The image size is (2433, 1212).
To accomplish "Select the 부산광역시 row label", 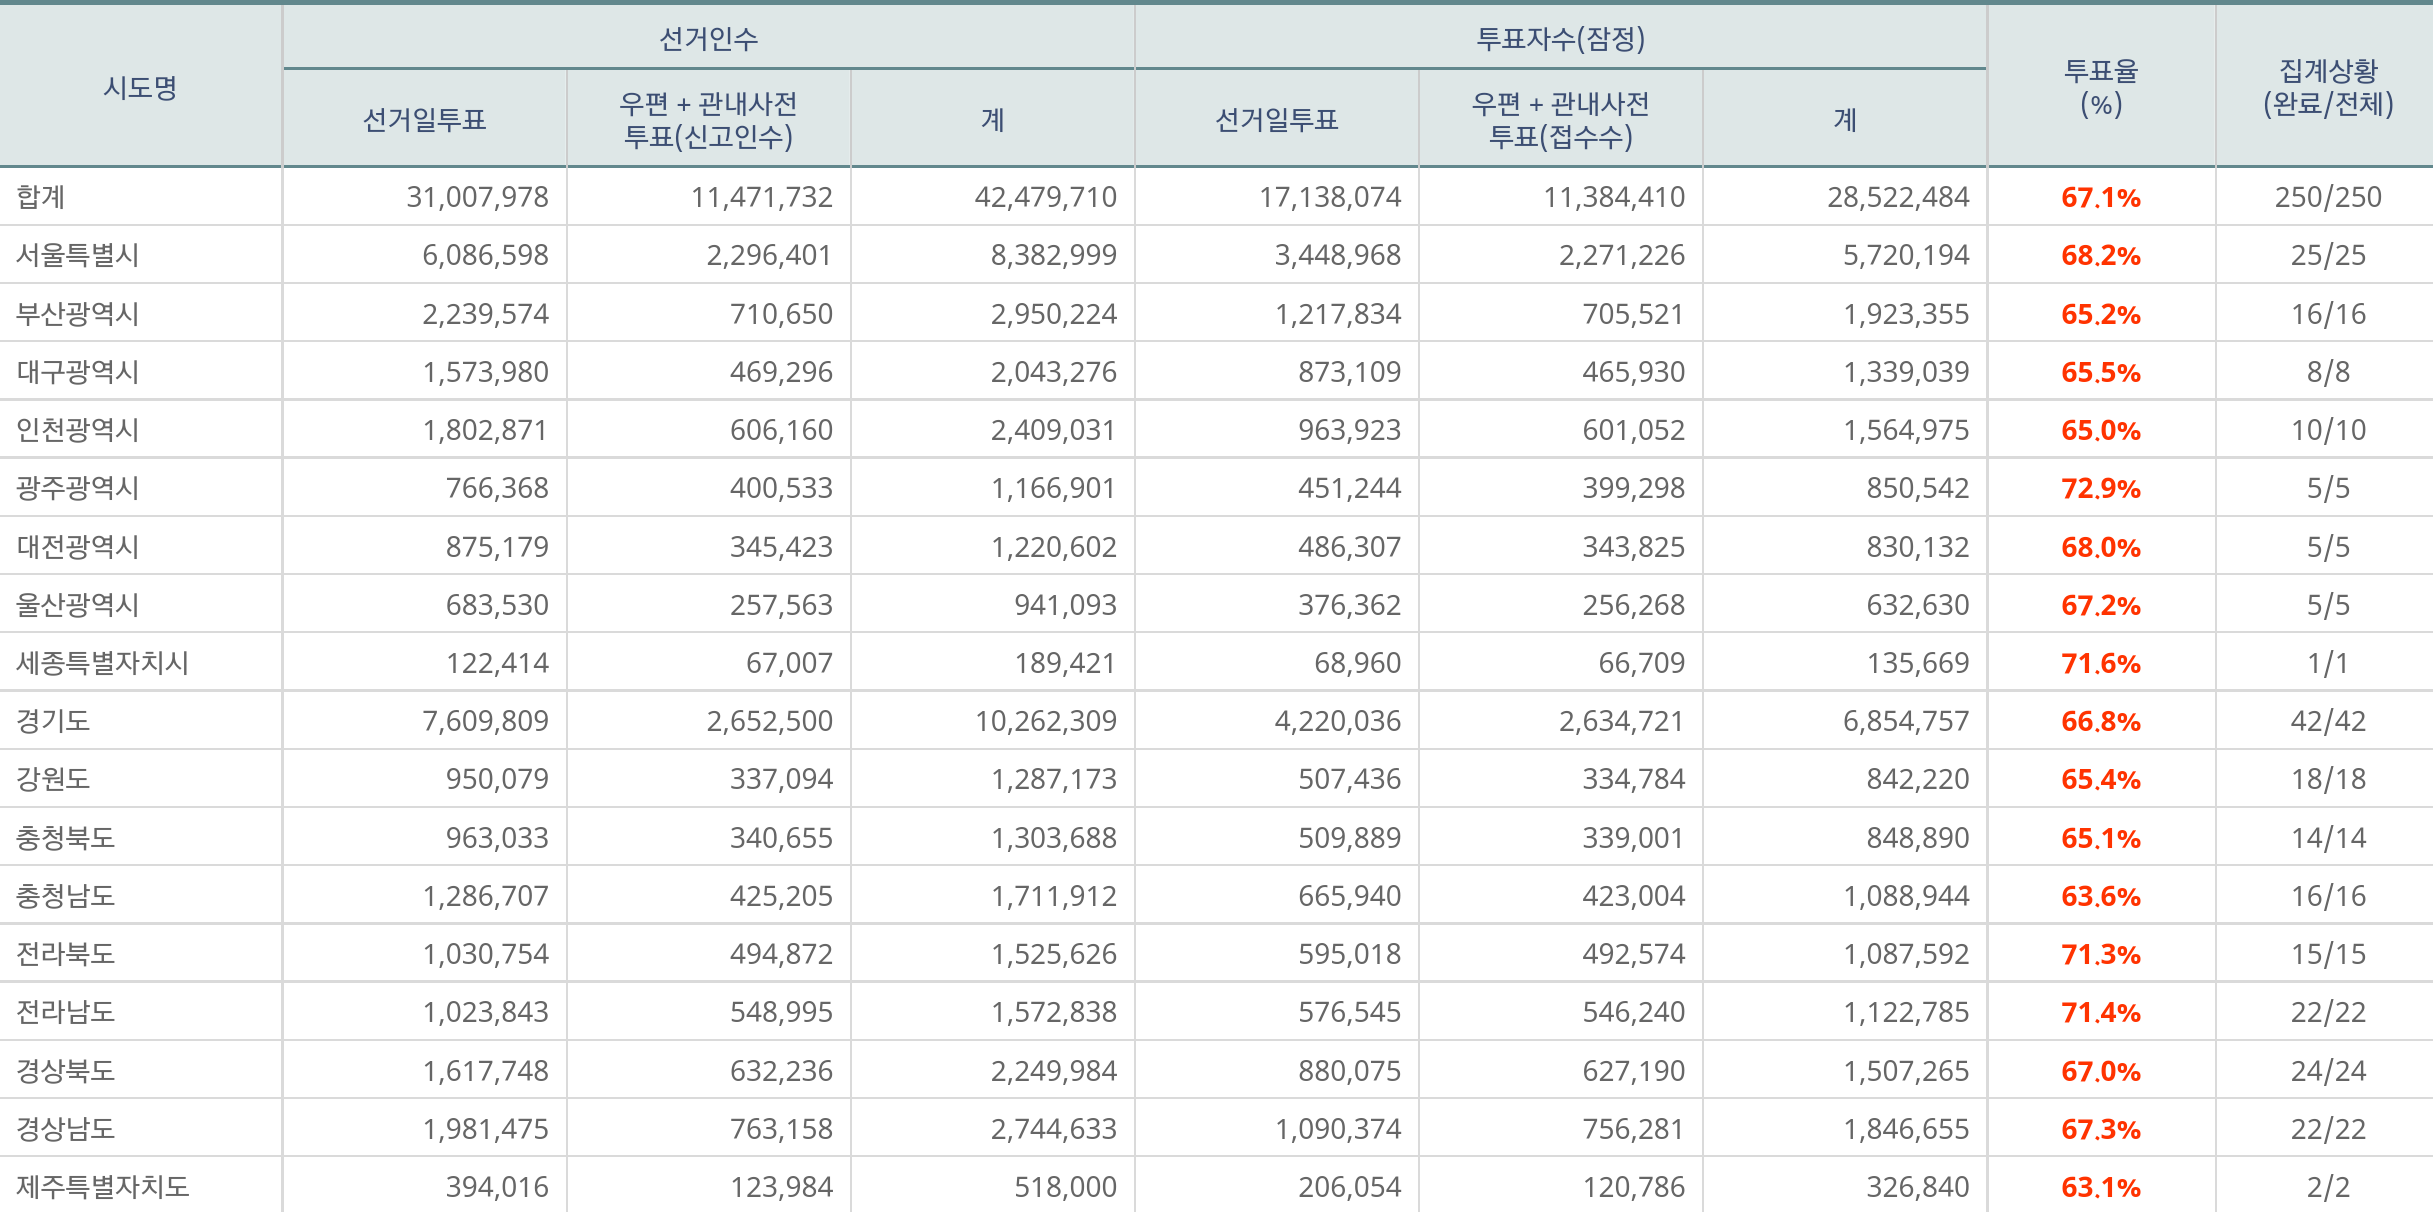I will pos(78,314).
